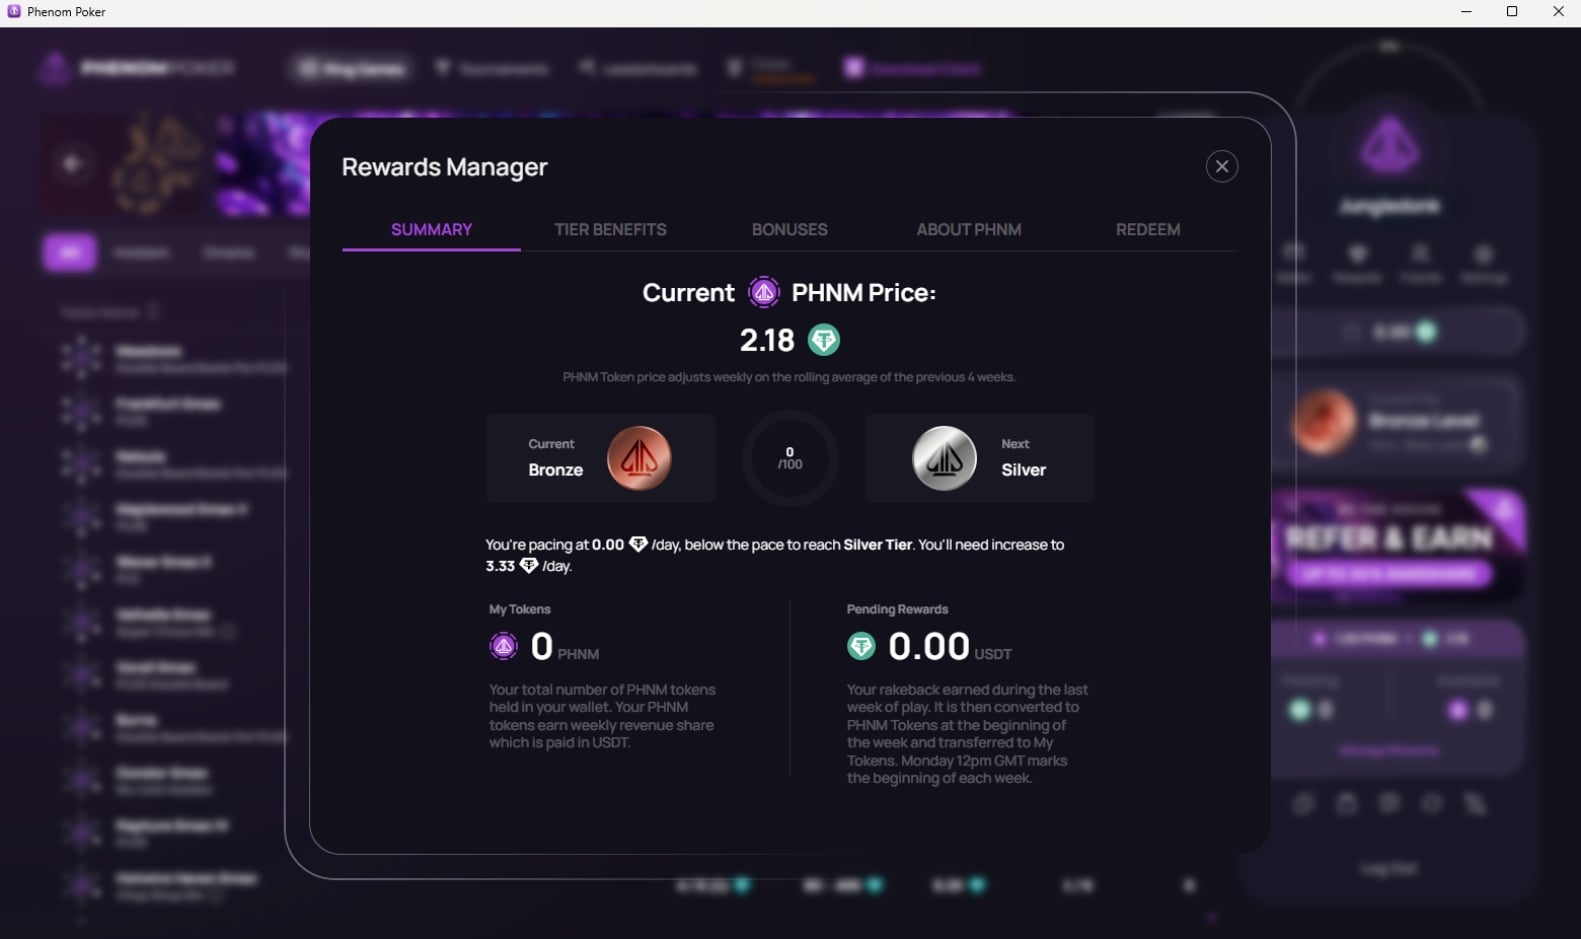The image size is (1581, 939).
Task: Click the rakeback description paragraph
Action: pos(967,733)
